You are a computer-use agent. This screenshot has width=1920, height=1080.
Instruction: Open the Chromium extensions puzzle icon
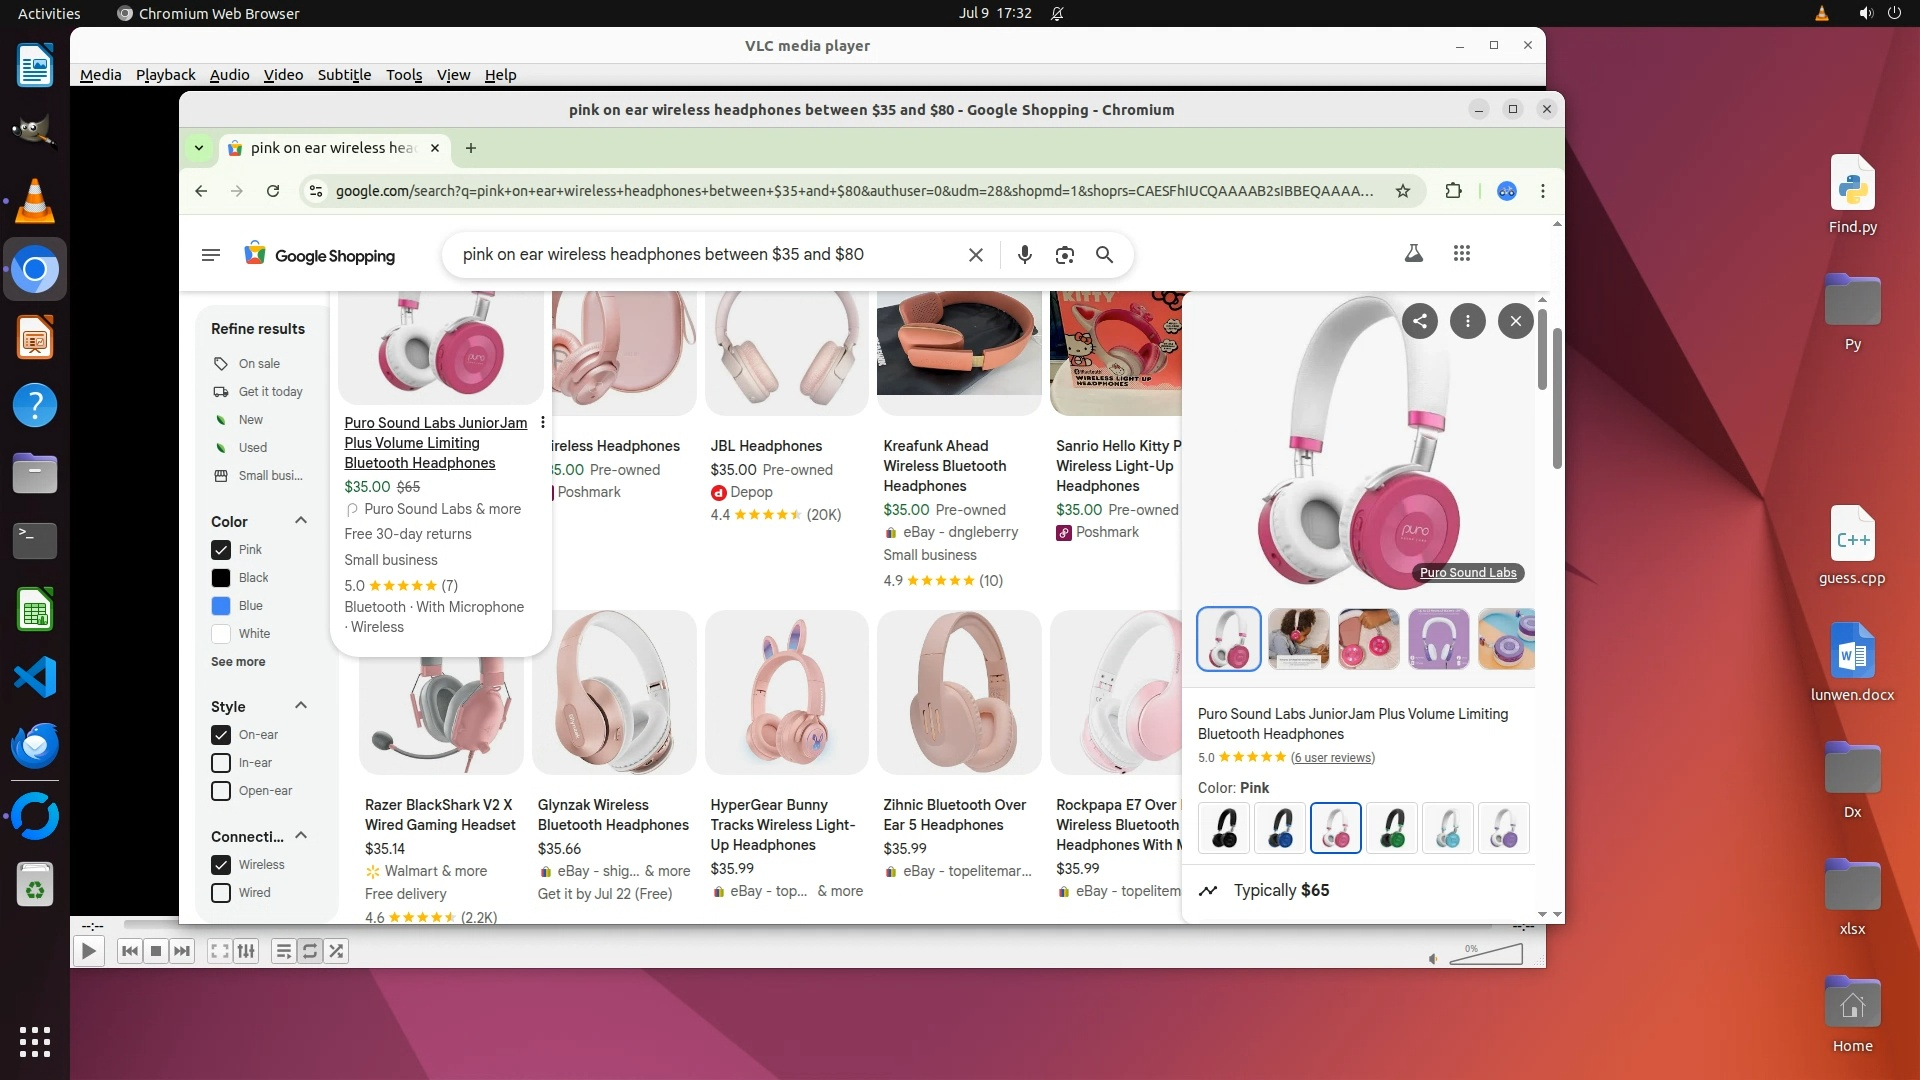pos(1453,191)
